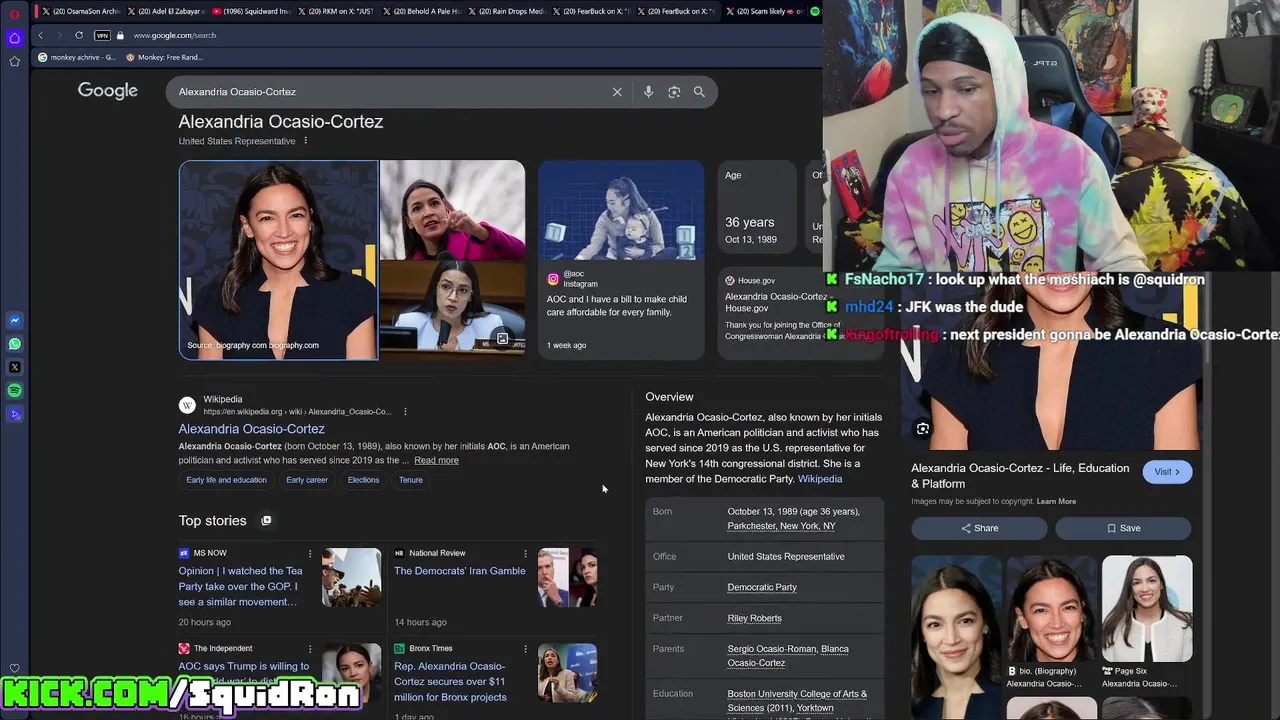The width and height of the screenshot is (1280, 720).
Task: Open the three-dot menu beside Wikipedia result
Action: pyautogui.click(x=405, y=411)
